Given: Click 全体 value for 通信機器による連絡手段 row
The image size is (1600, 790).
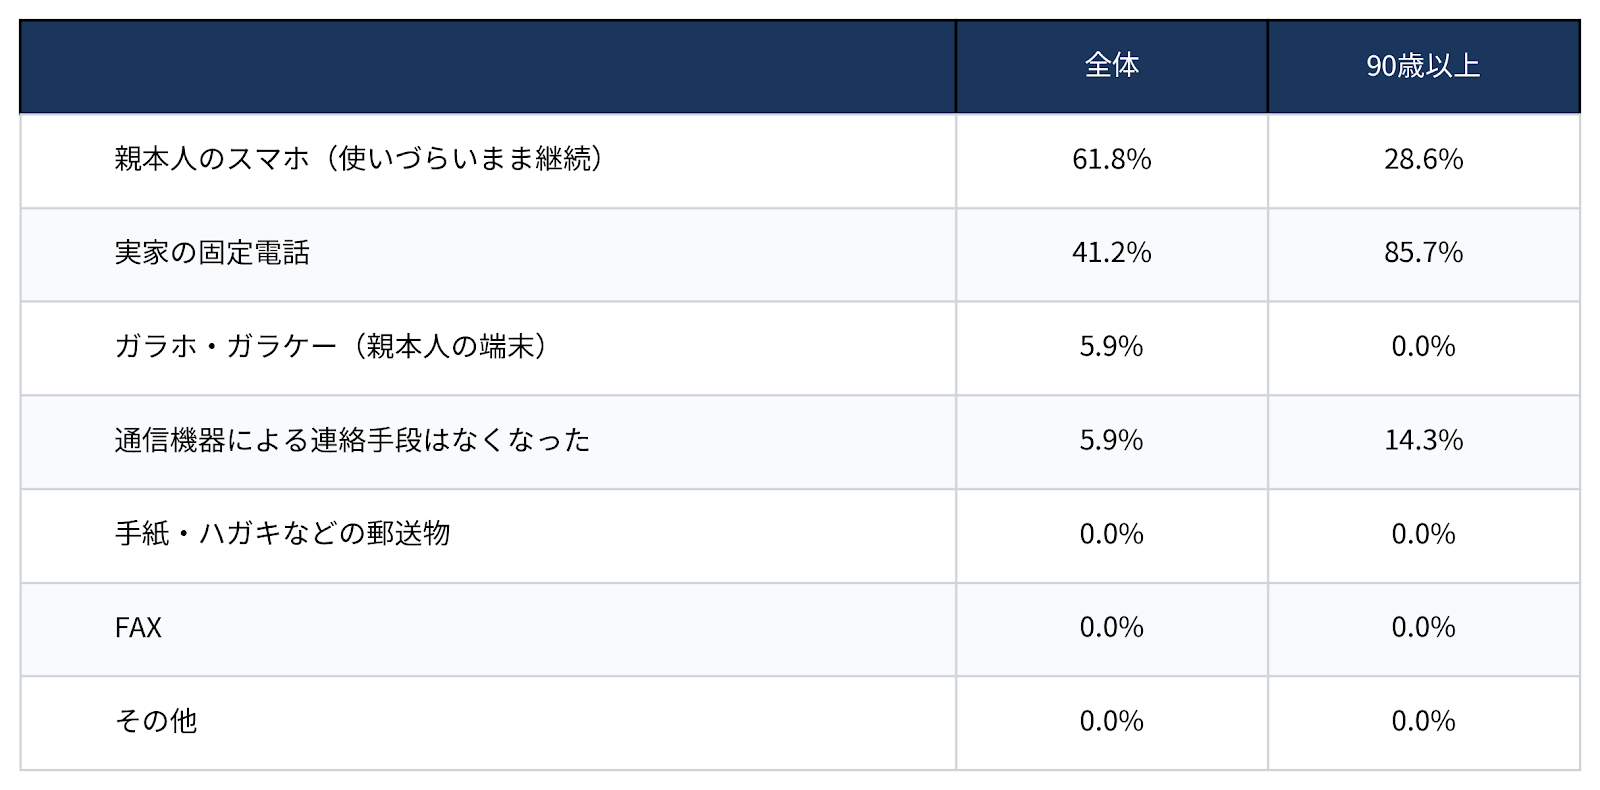Looking at the screenshot, I should 1111,440.
